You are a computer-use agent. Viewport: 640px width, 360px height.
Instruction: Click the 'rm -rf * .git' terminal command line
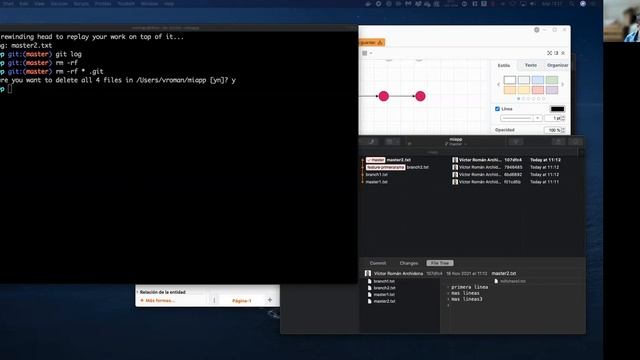79,71
